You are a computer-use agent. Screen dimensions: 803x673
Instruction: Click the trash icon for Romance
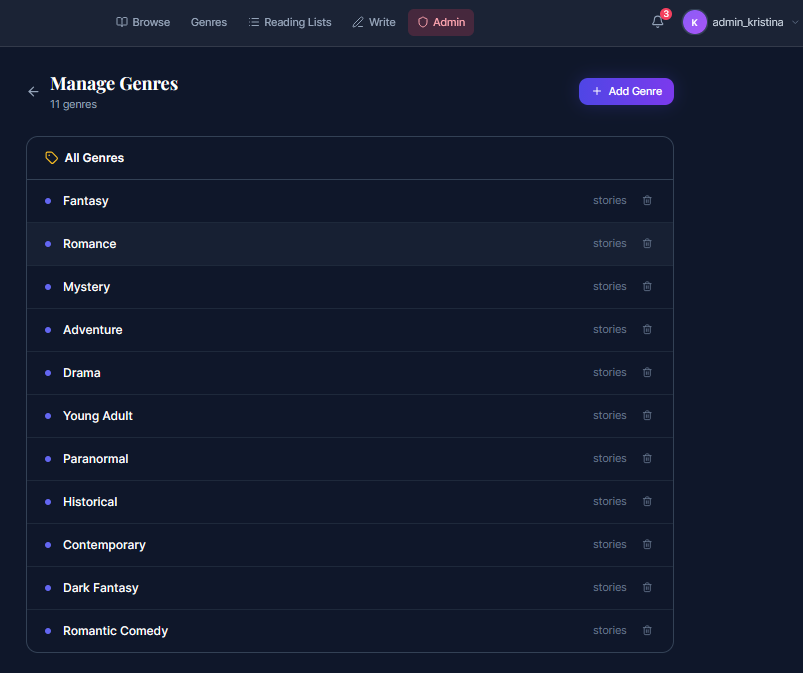click(647, 244)
